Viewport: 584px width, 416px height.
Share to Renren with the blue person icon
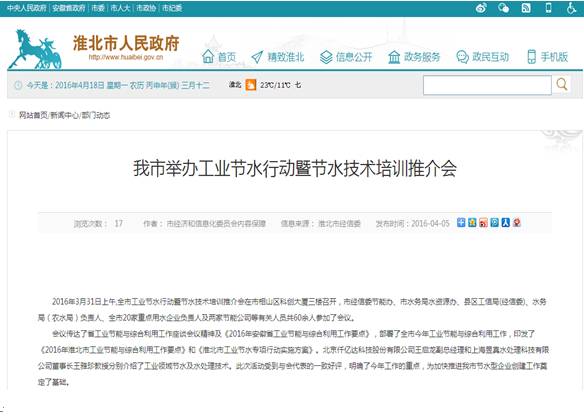[x=505, y=223]
